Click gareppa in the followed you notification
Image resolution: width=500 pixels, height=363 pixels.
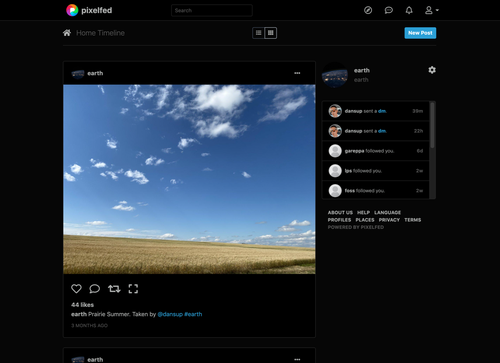pyautogui.click(x=354, y=151)
